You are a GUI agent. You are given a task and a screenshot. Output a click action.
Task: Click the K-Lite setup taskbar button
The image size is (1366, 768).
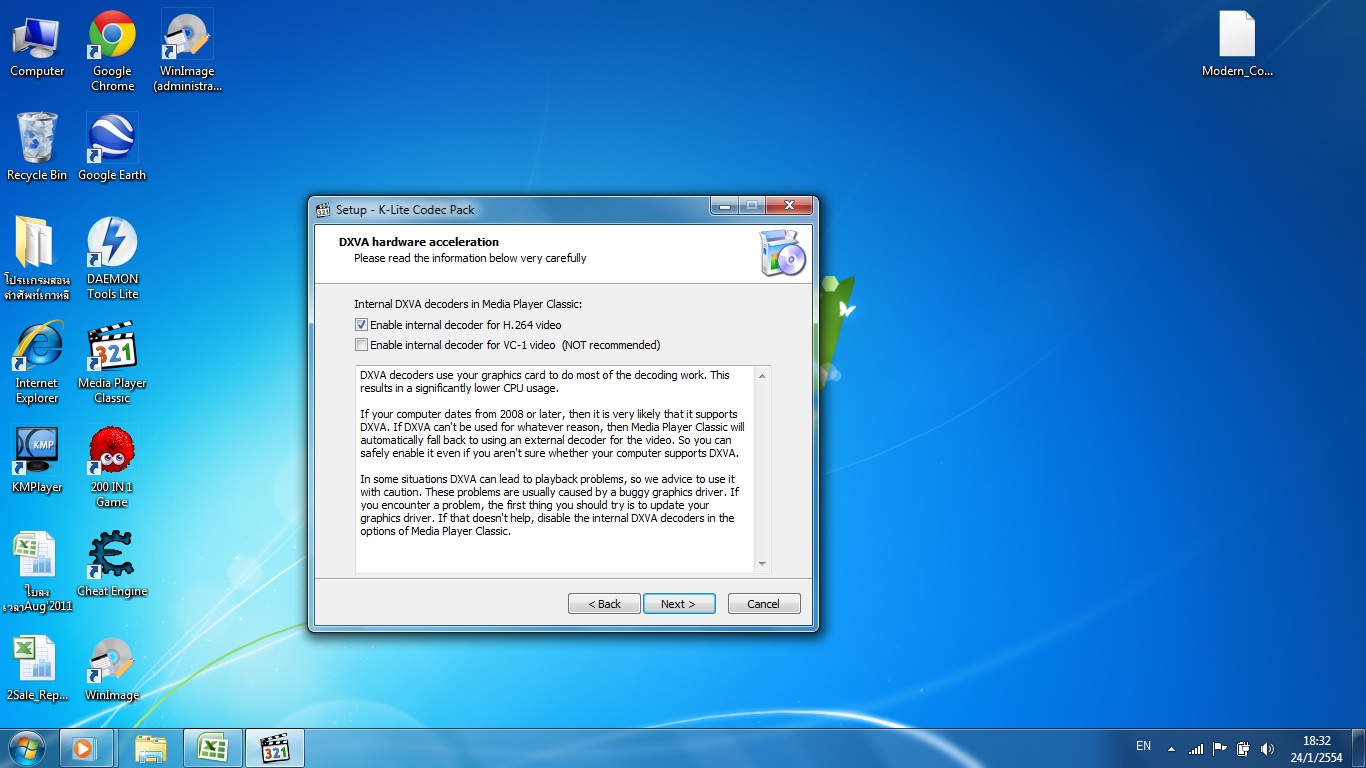click(x=274, y=748)
